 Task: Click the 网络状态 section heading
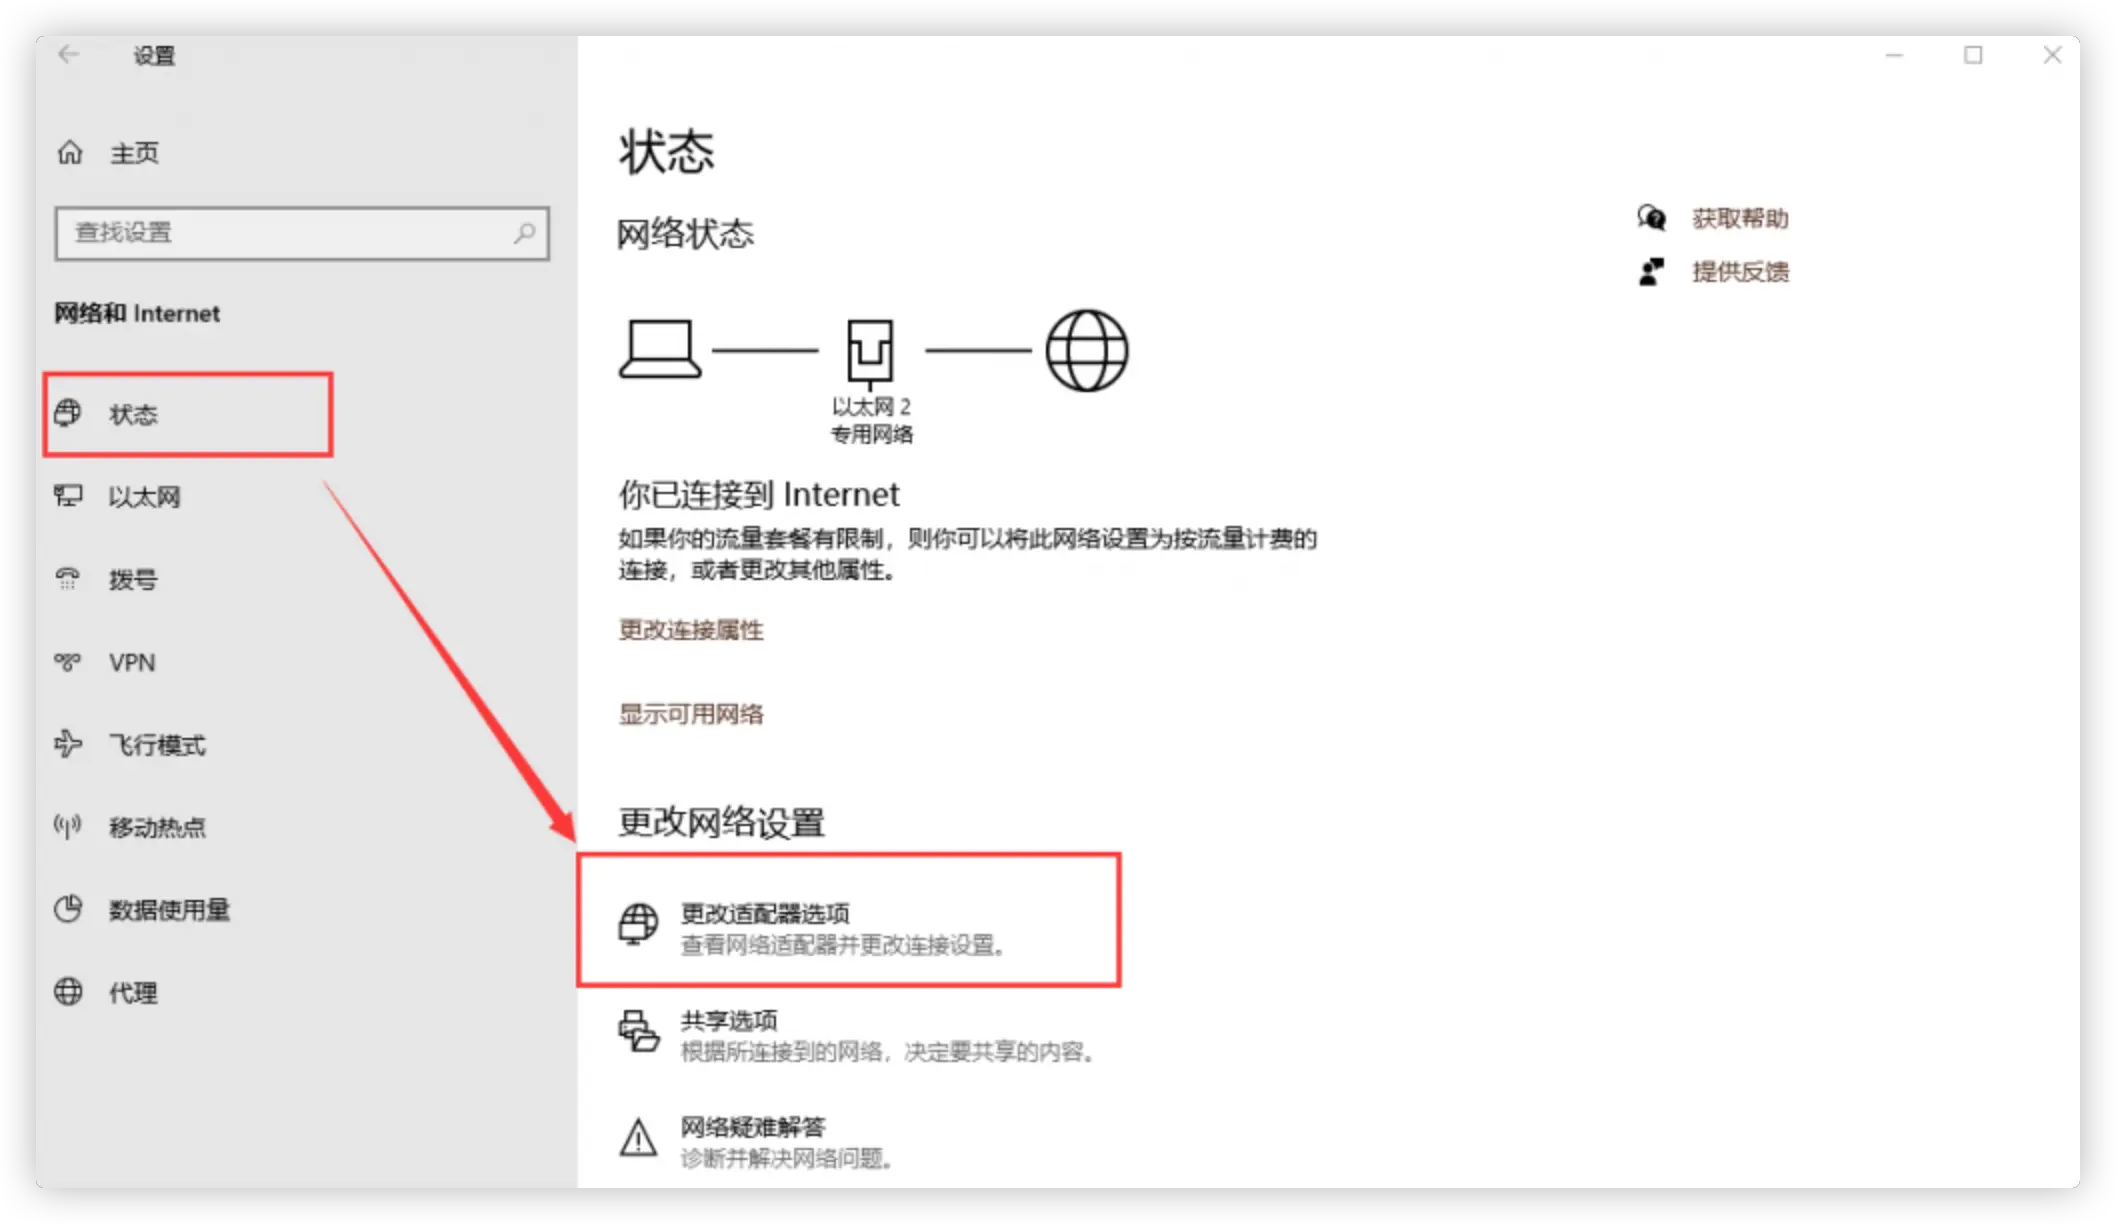coord(685,234)
